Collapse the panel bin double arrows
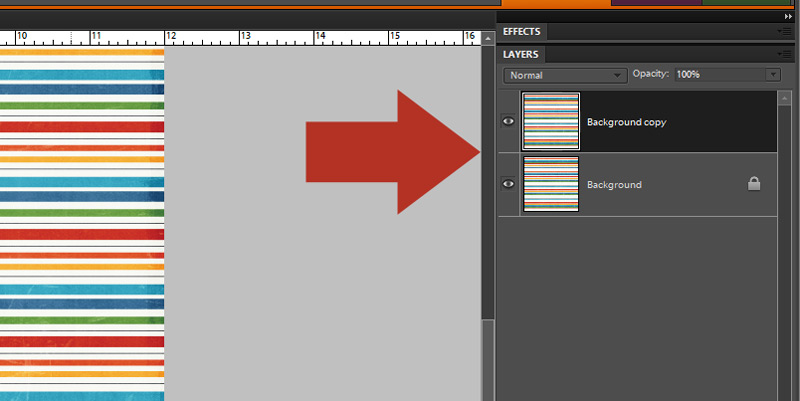Viewport: 800px width, 401px height. point(788,17)
